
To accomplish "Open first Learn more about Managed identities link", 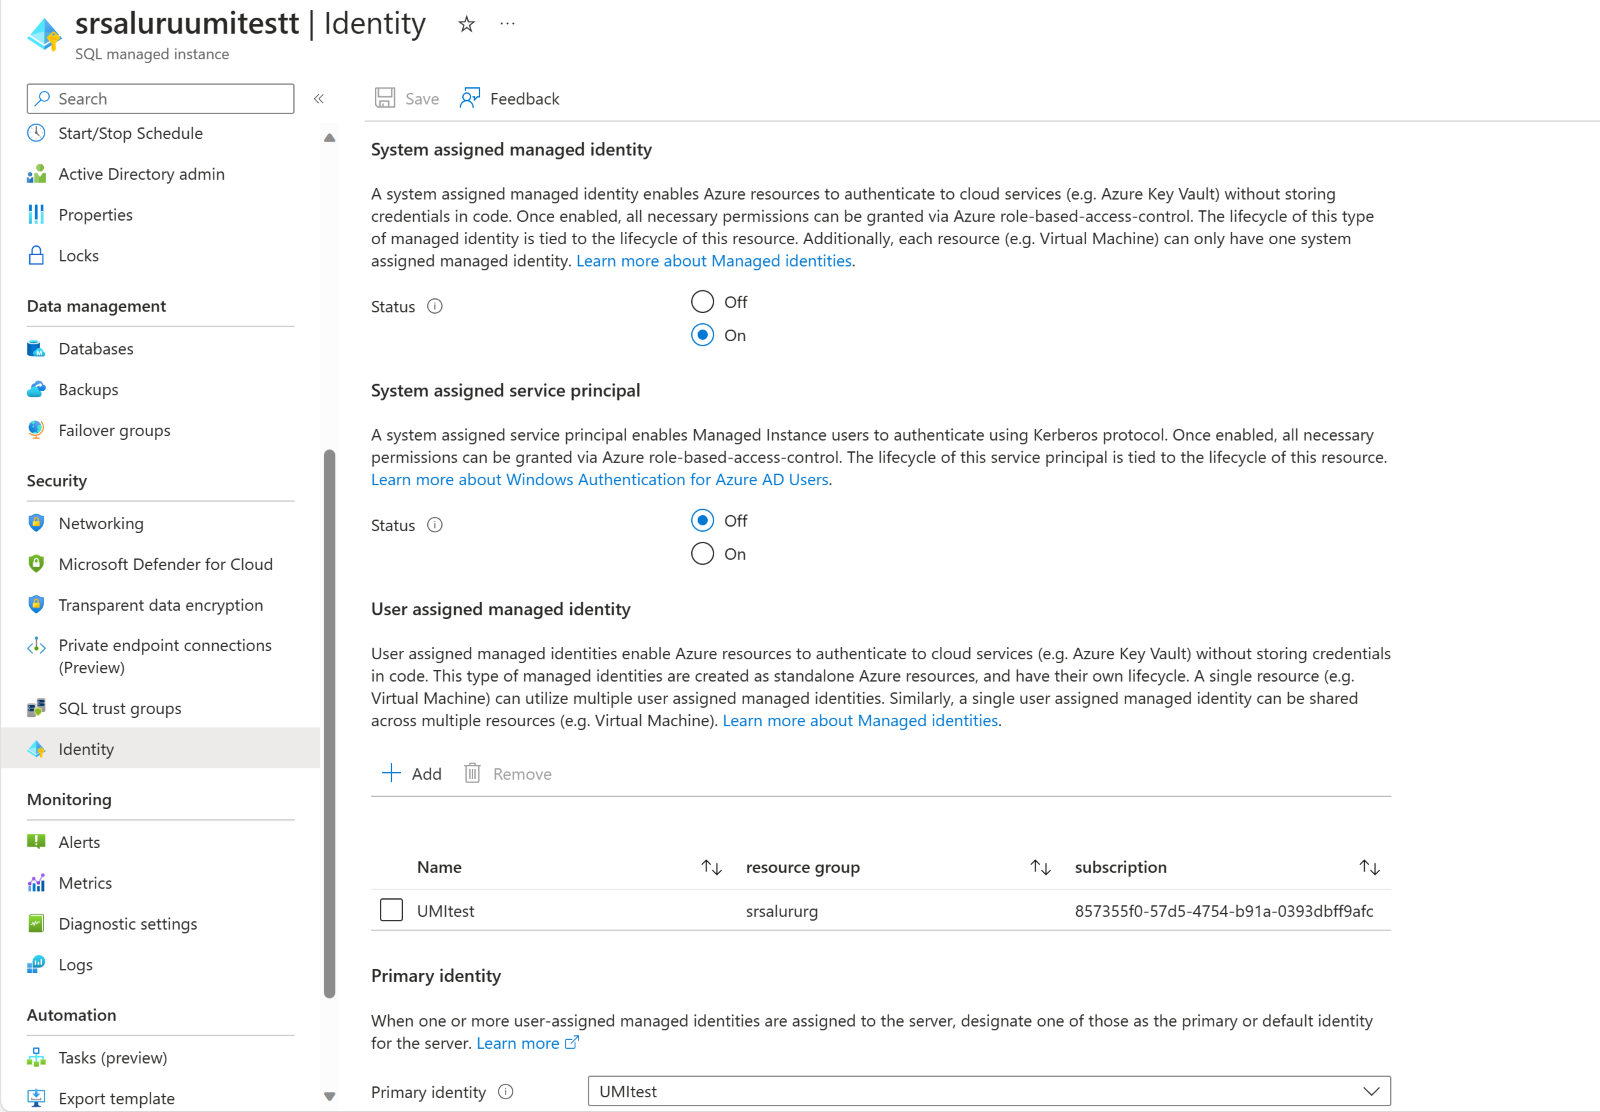I will point(714,261).
